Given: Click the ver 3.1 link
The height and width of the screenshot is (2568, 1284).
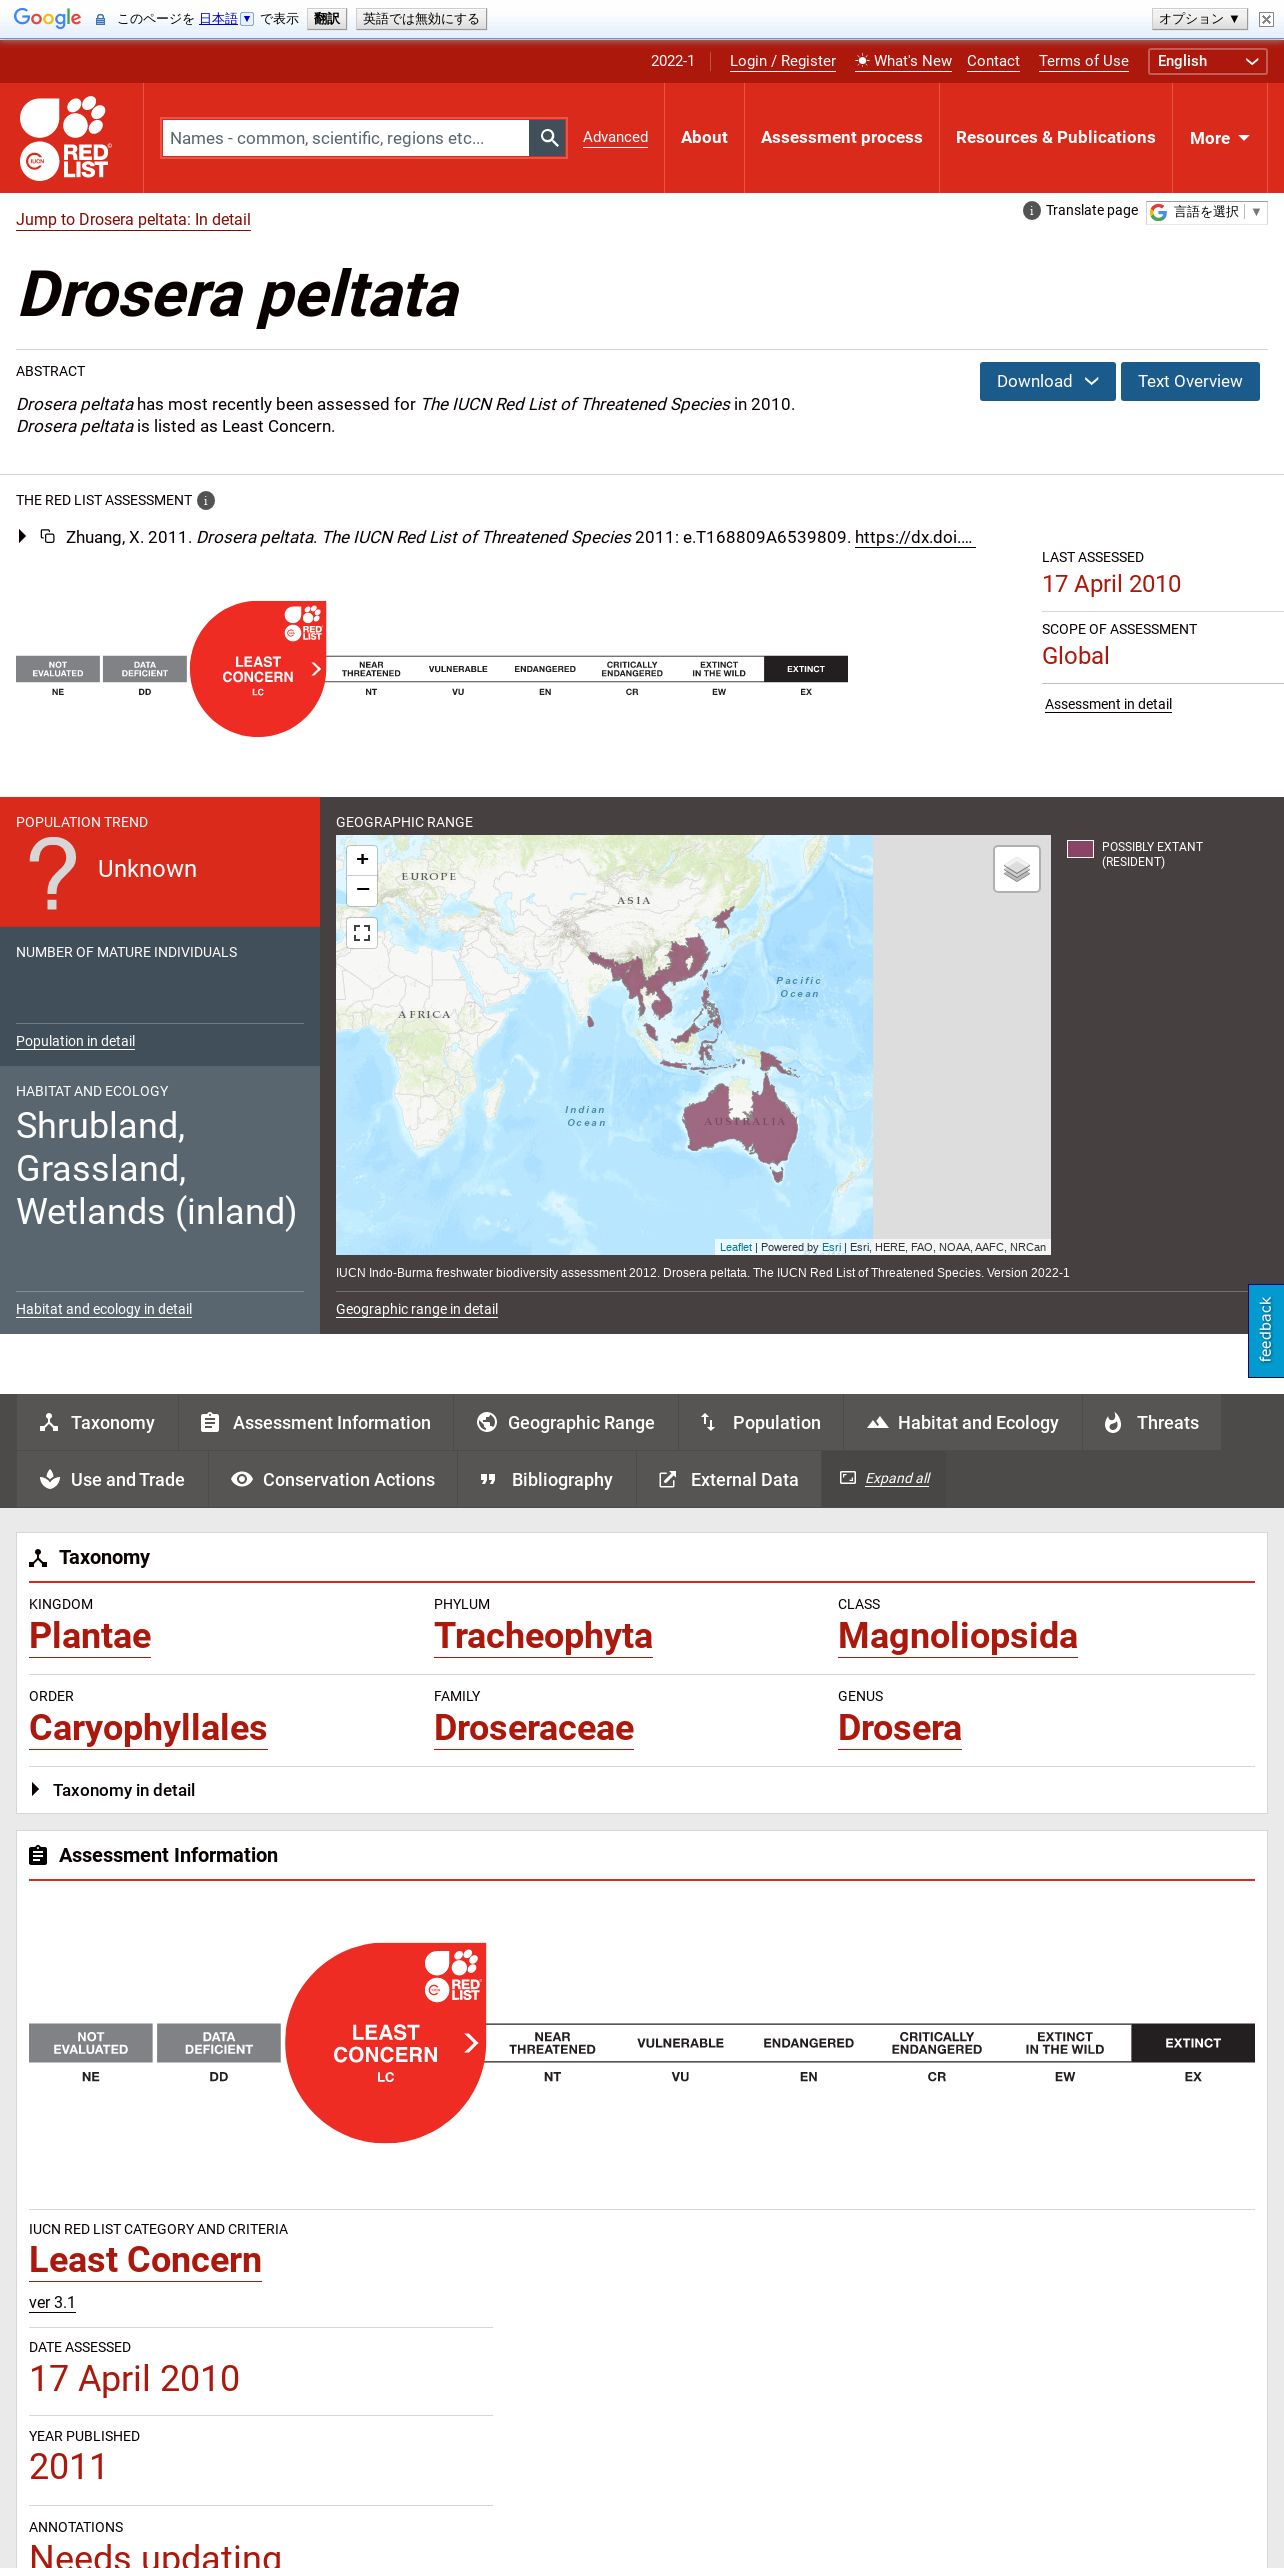Looking at the screenshot, I should [52, 2302].
